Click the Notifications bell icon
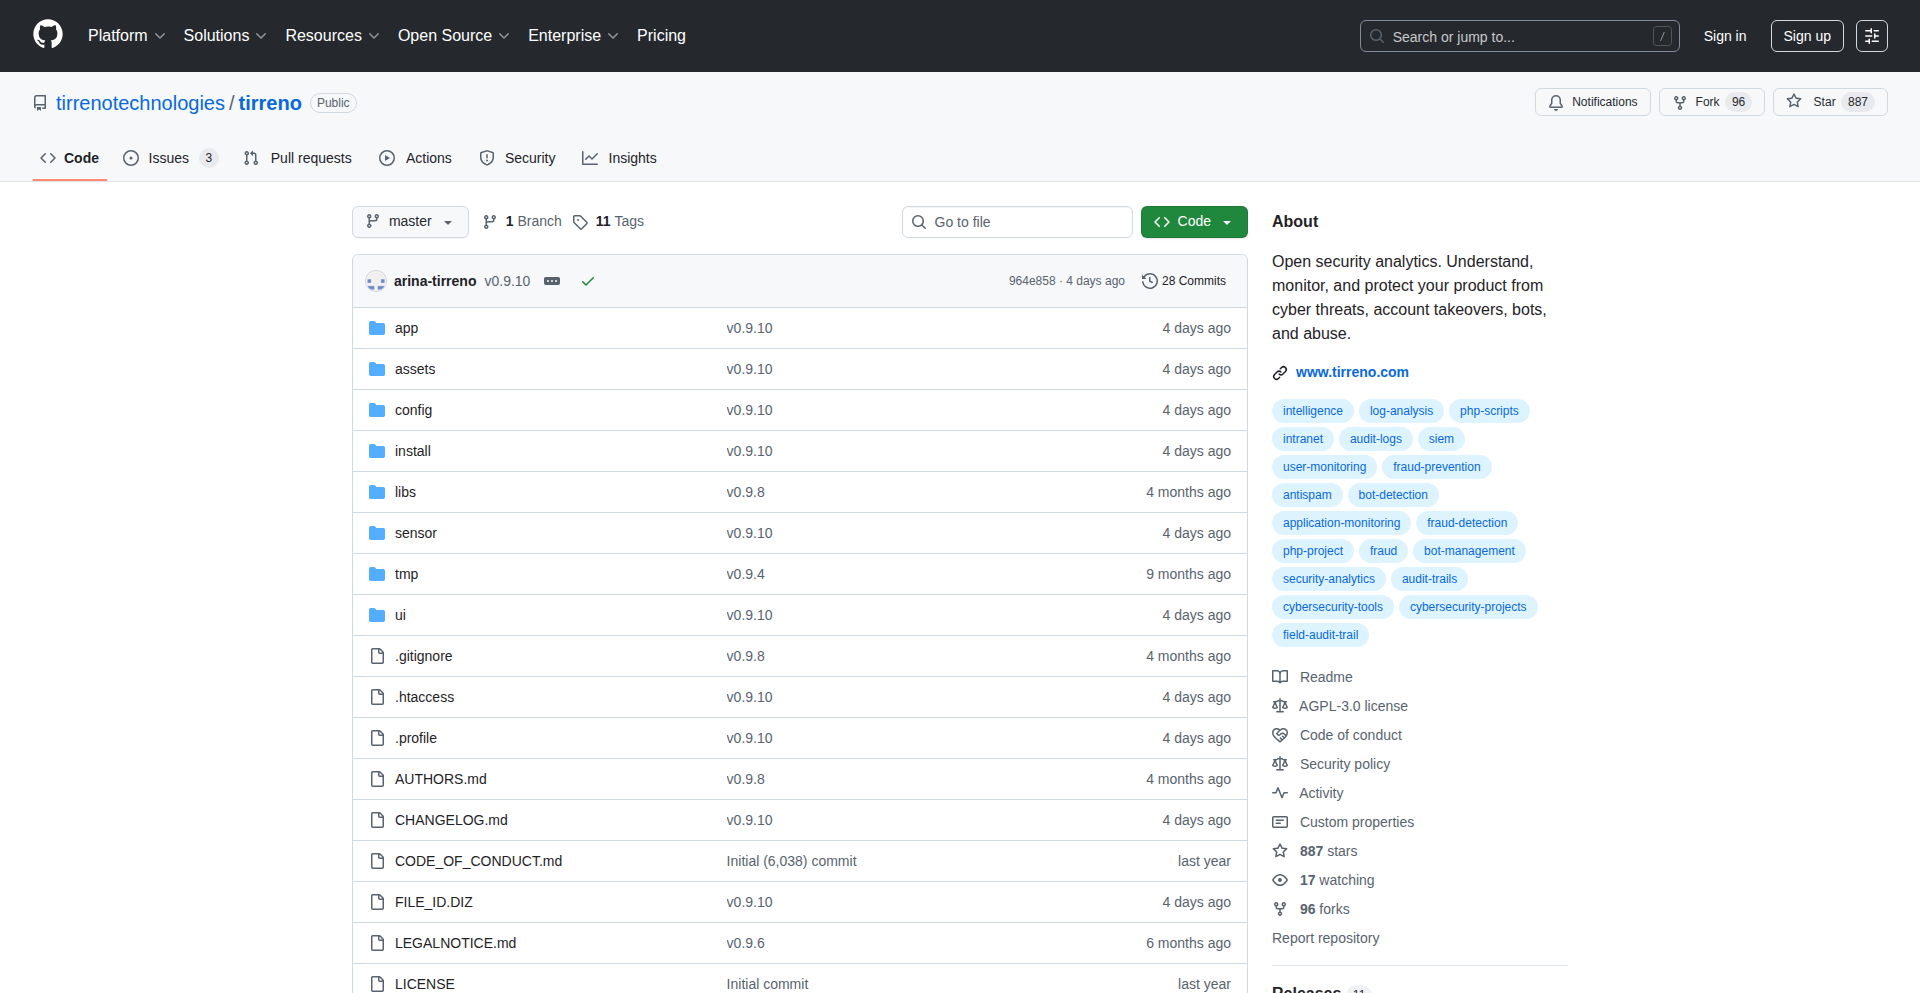This screenshot has width=1920, height=993. click(1556, 102)
